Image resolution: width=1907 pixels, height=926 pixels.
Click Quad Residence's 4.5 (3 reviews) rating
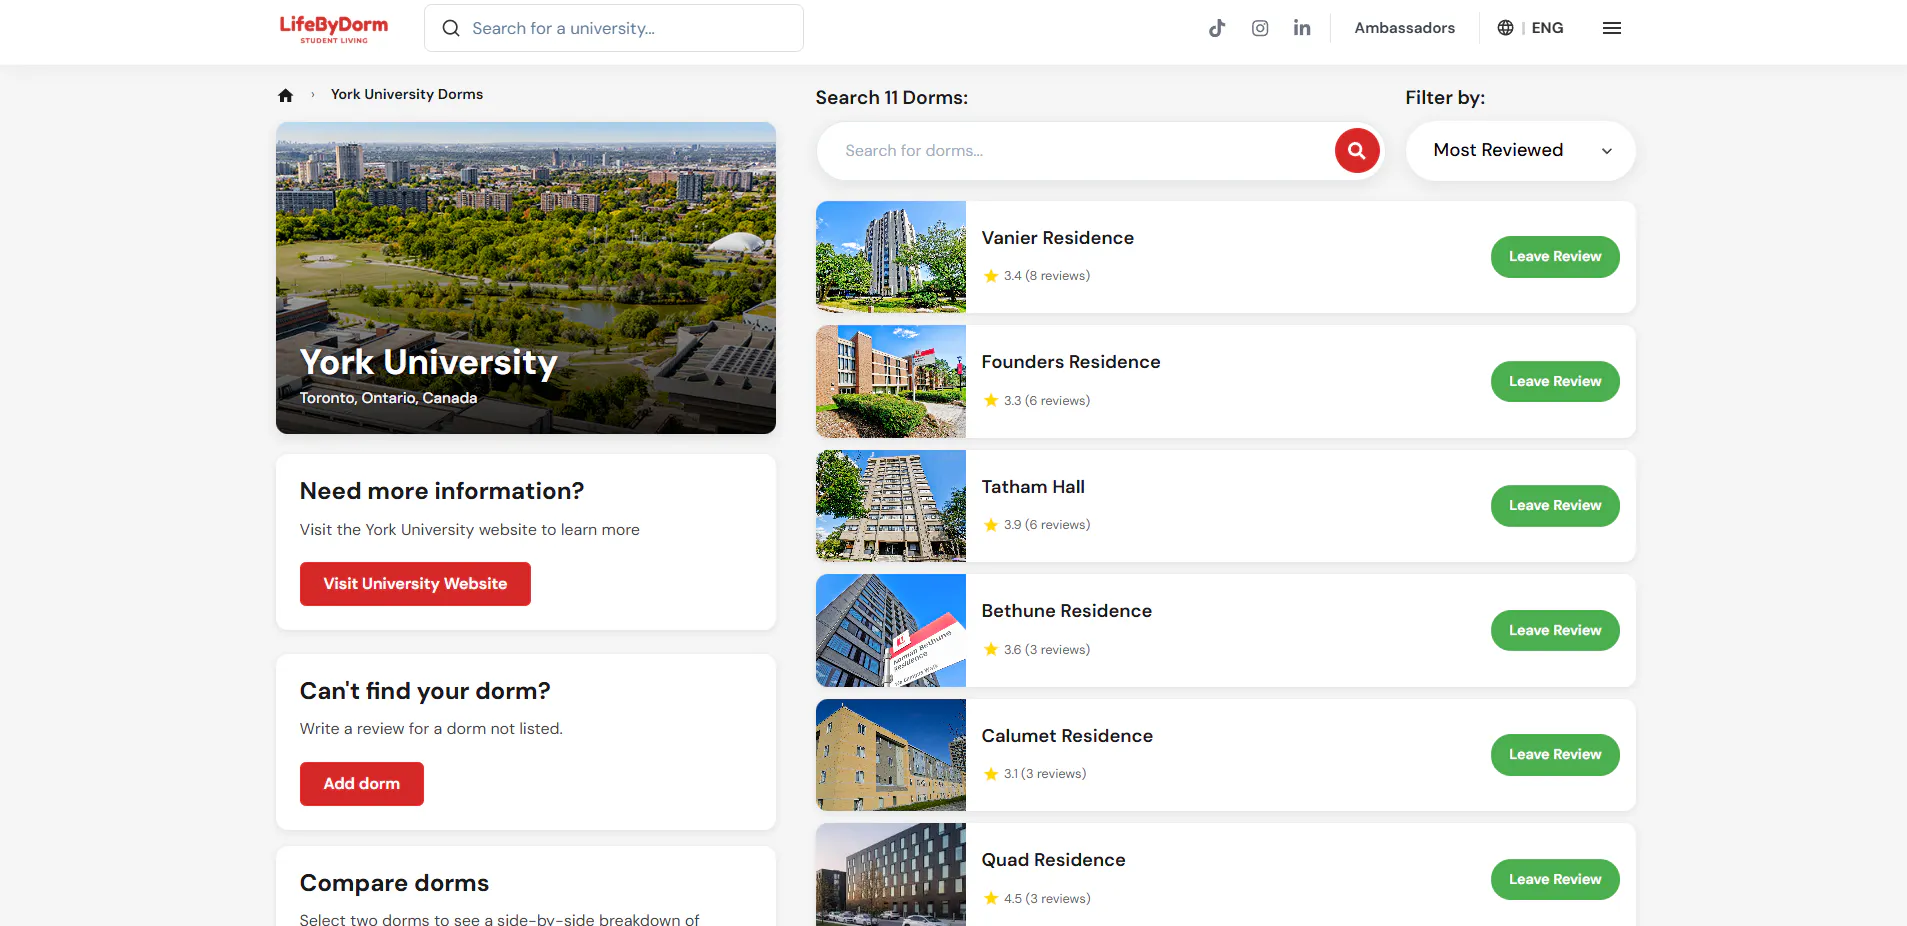tap(1037, 899)
